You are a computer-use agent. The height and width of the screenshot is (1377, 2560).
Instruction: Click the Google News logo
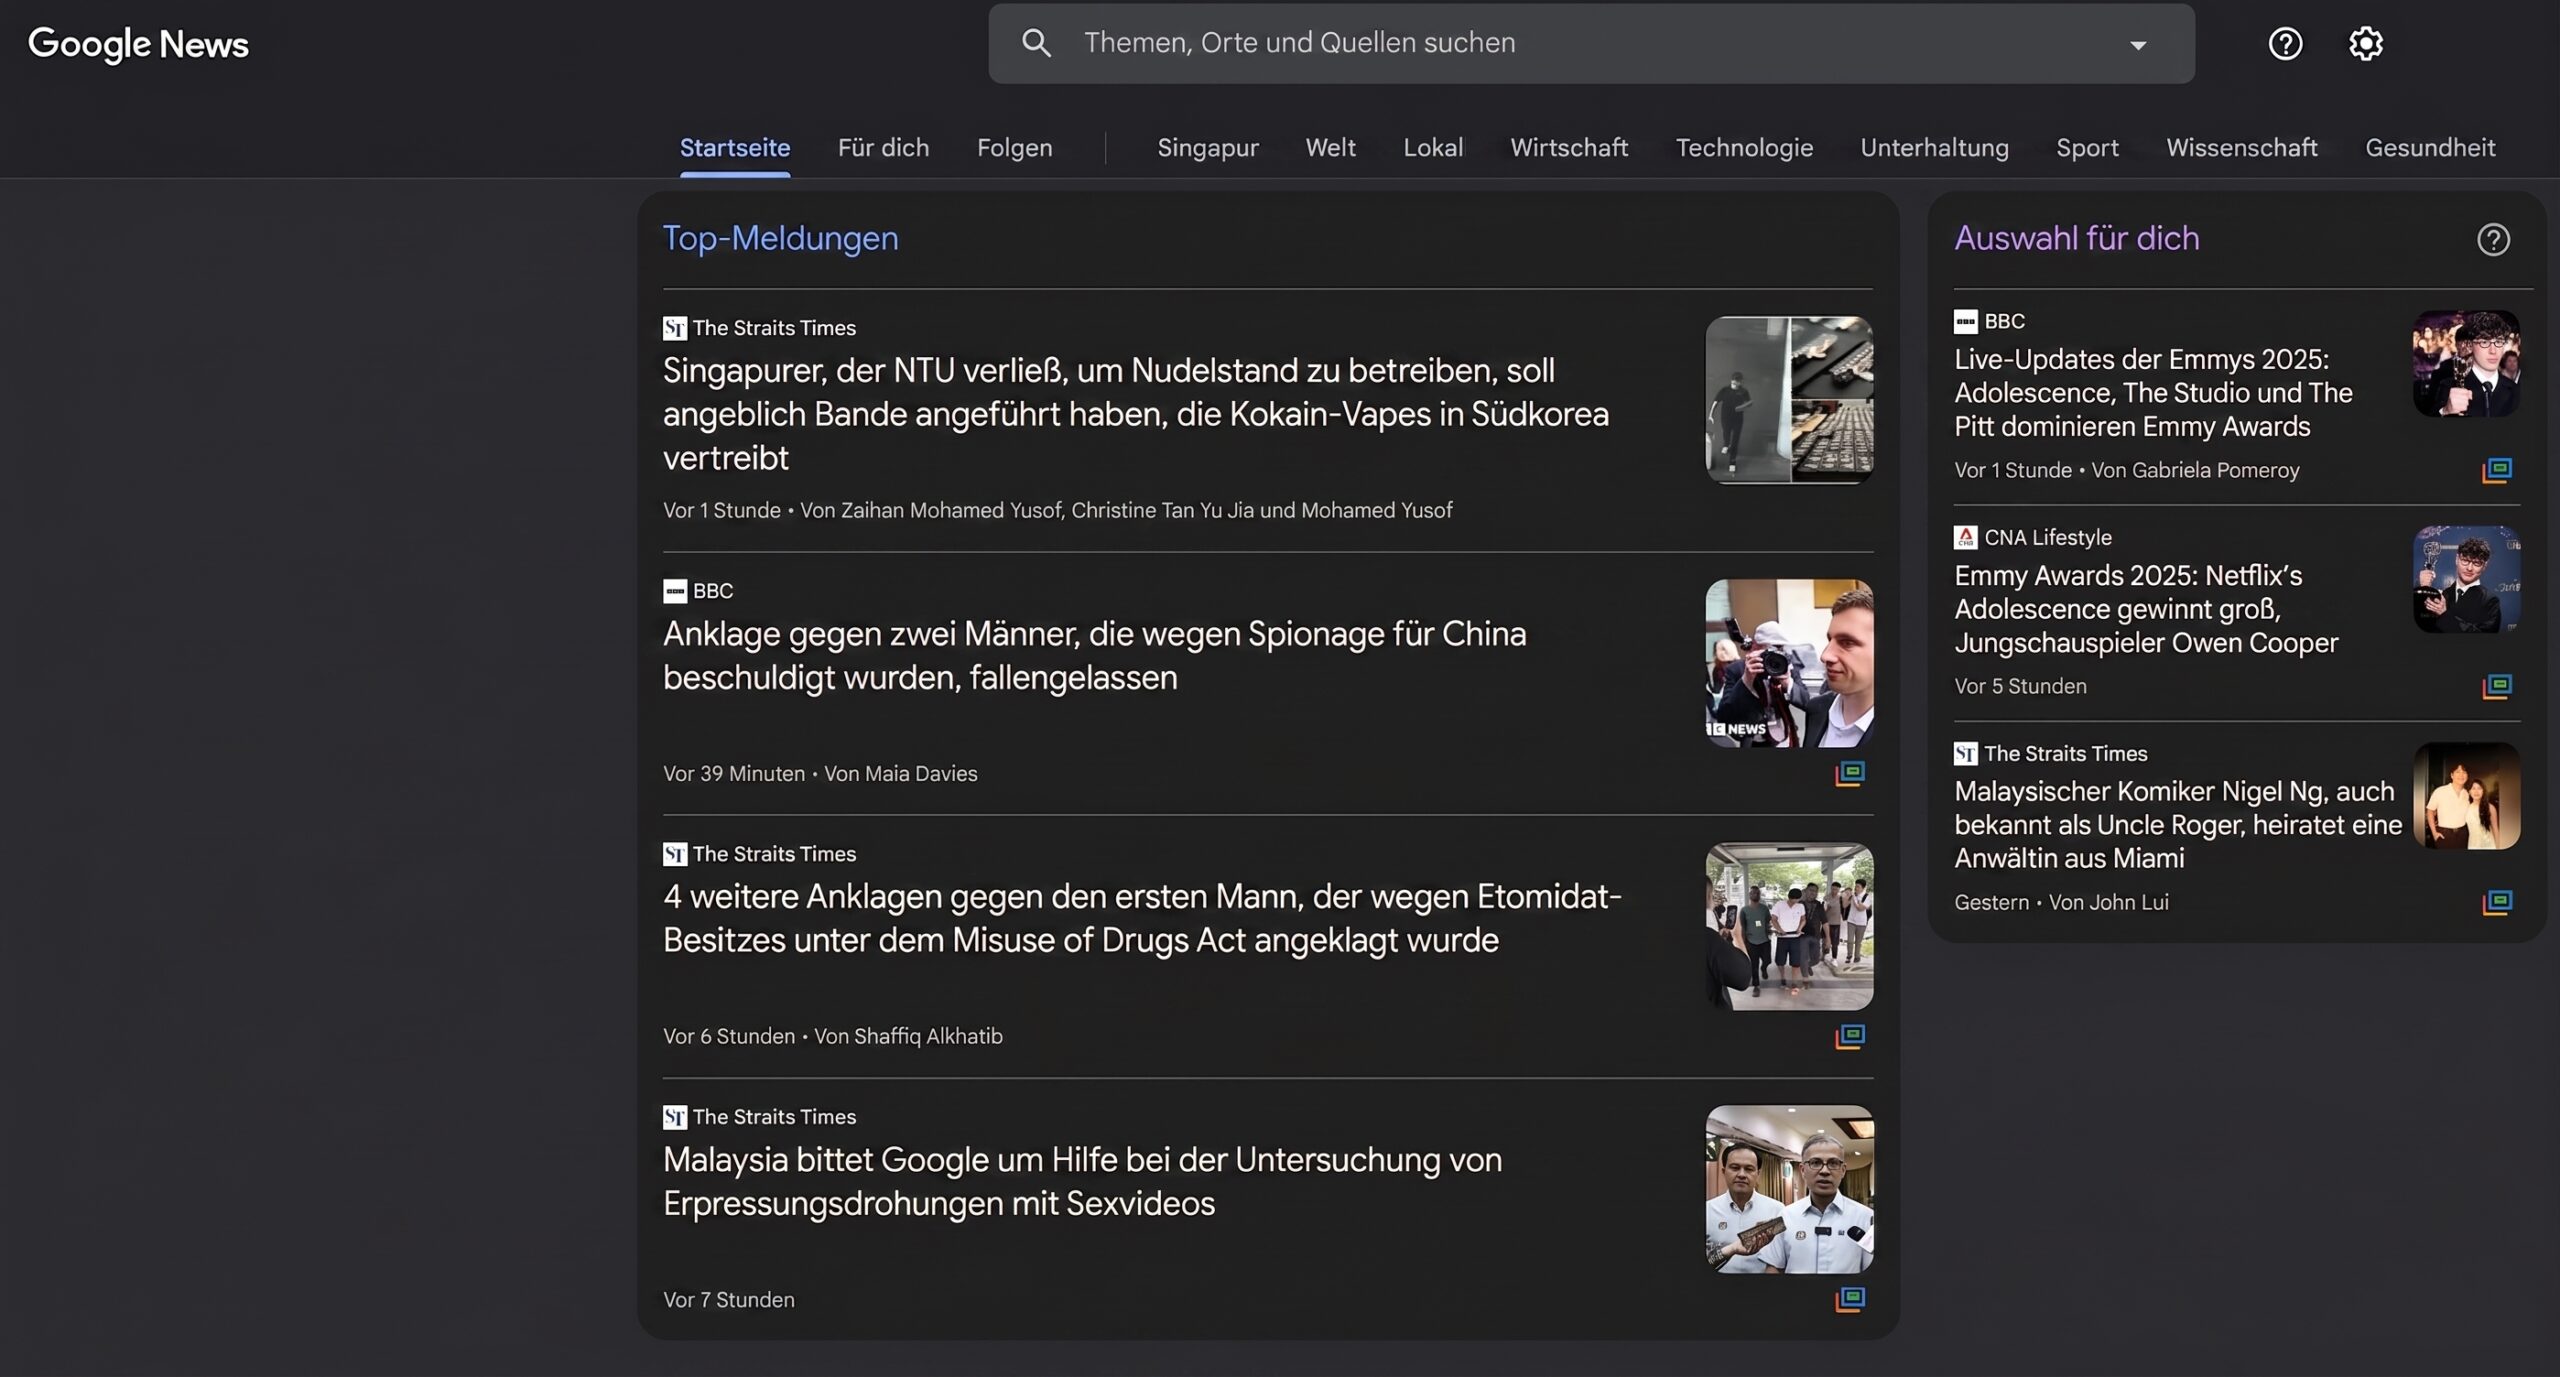pos(138,44)
